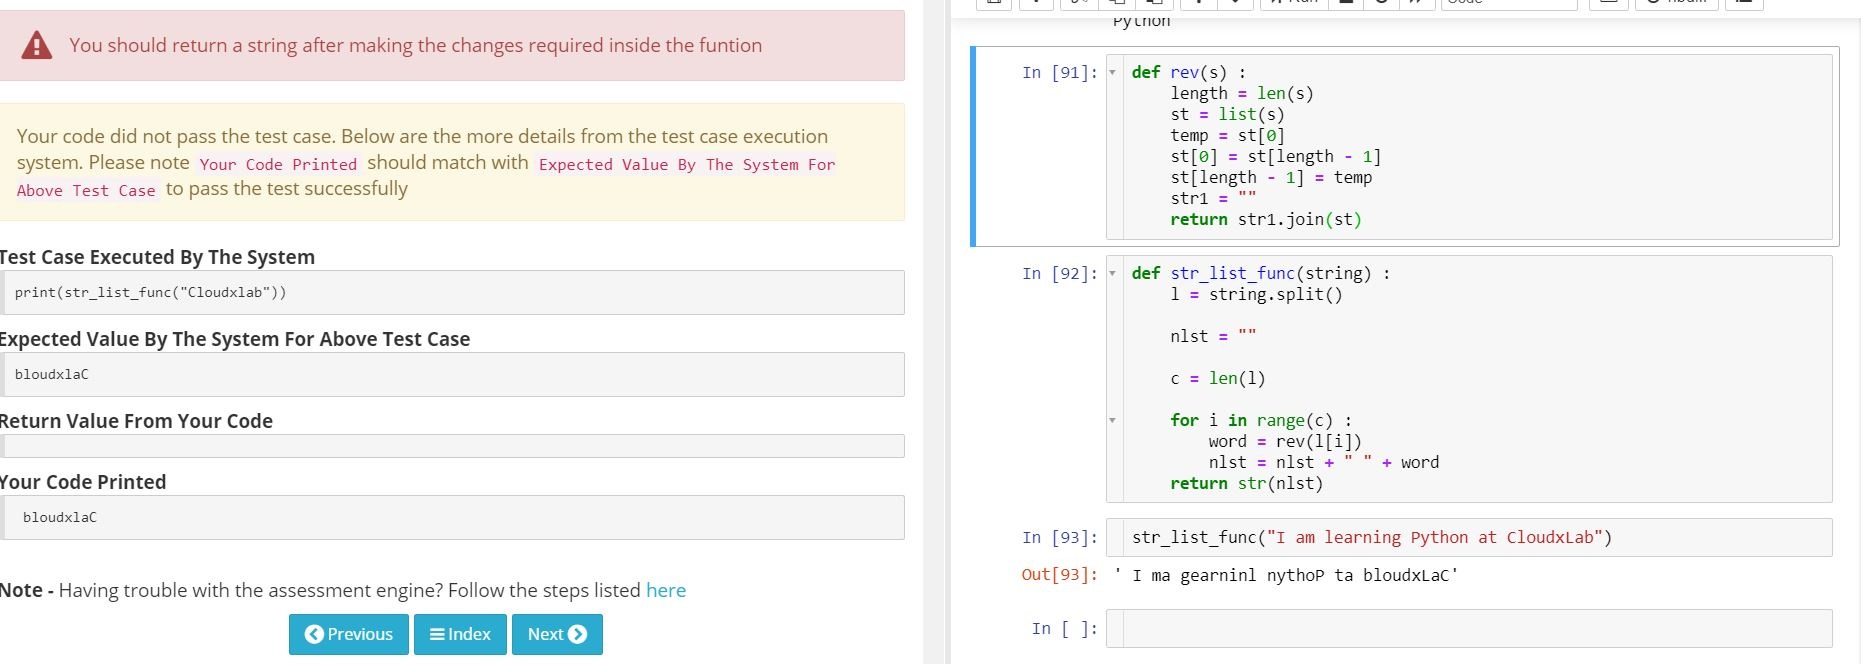The image size is (1861, 664).
Task: Click the In [91] cell prompt
Action: [1059, 72]
